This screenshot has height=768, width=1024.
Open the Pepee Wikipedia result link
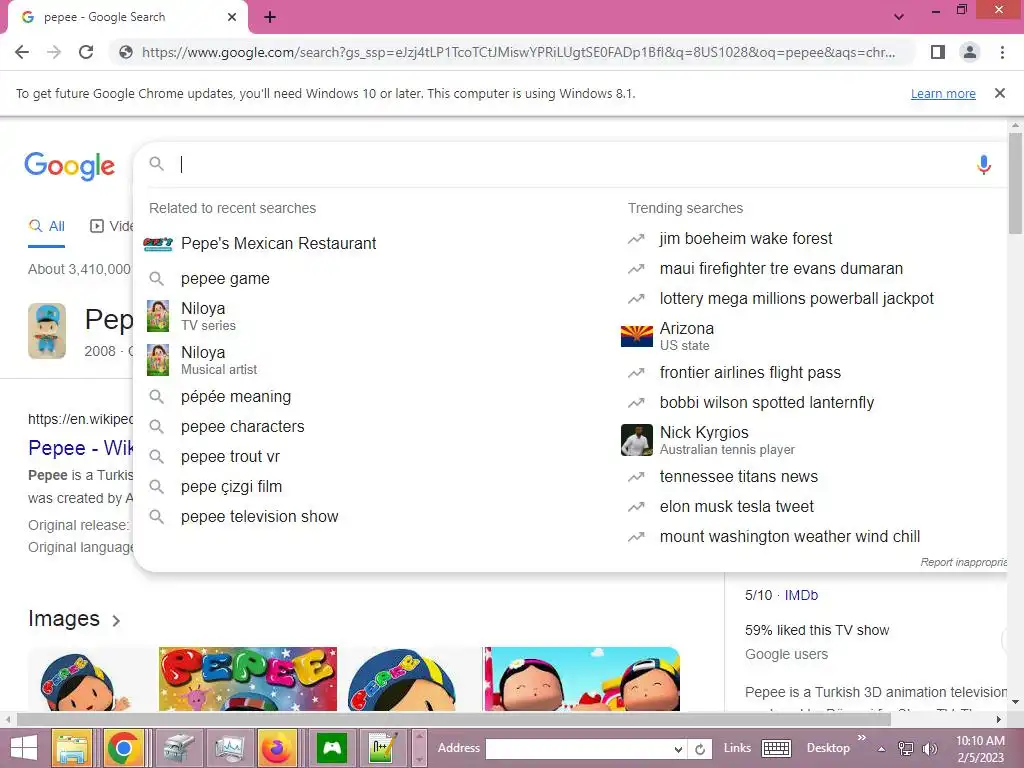pos(80,448)
